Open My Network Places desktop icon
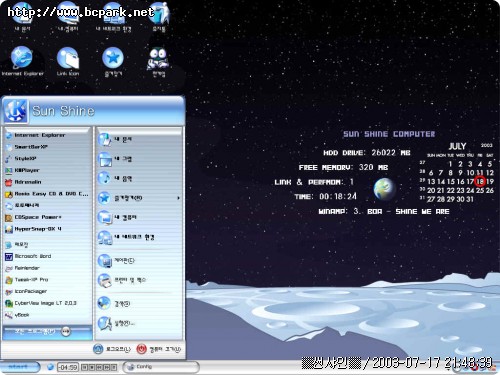500x375 pixels. (113, 17)
